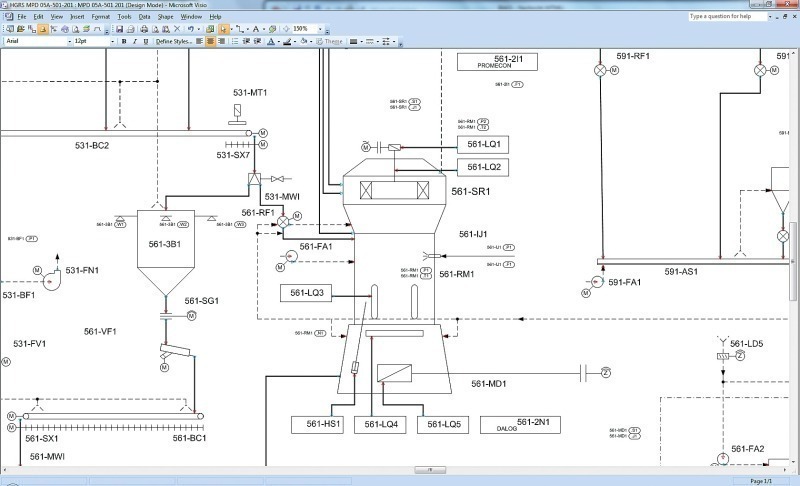800x486 pixels.
Task: Open the Shape menu
Action: [165, 17]
